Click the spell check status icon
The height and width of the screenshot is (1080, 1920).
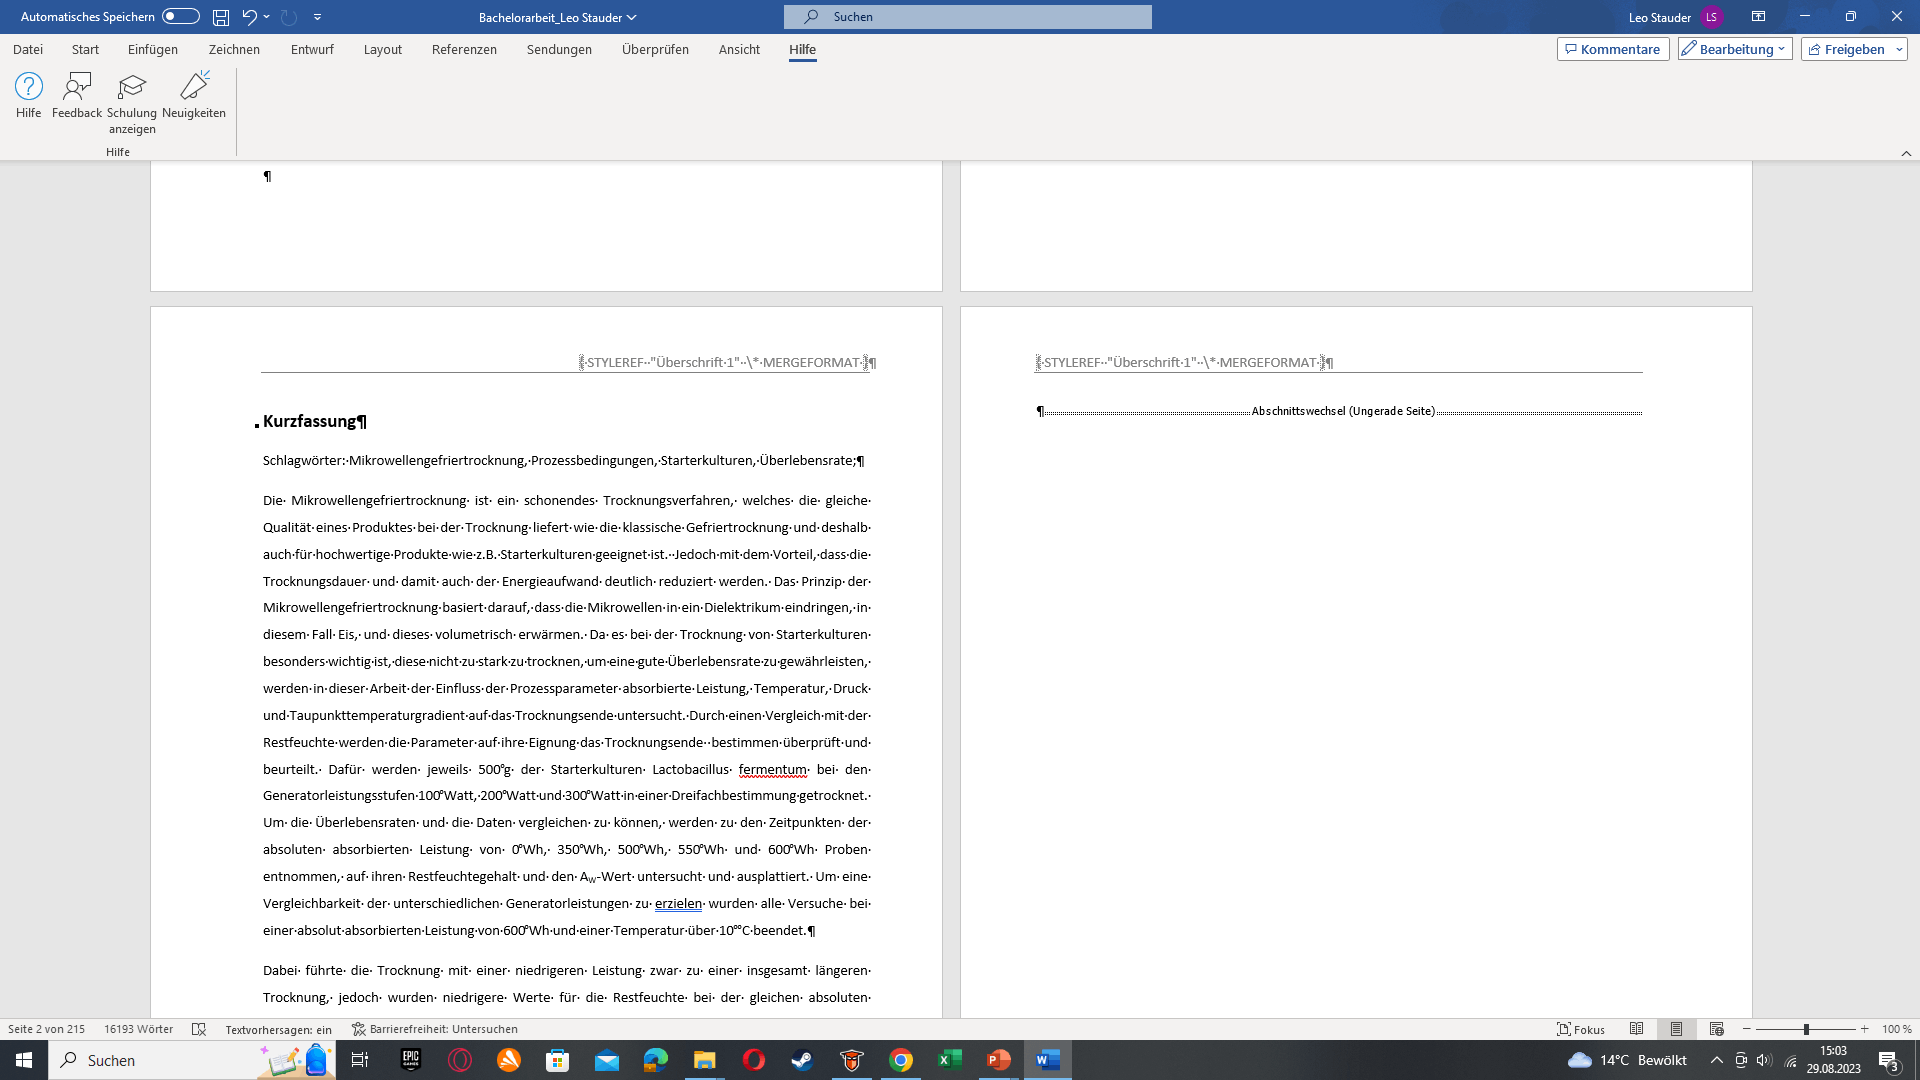(x=199, y=1029)
